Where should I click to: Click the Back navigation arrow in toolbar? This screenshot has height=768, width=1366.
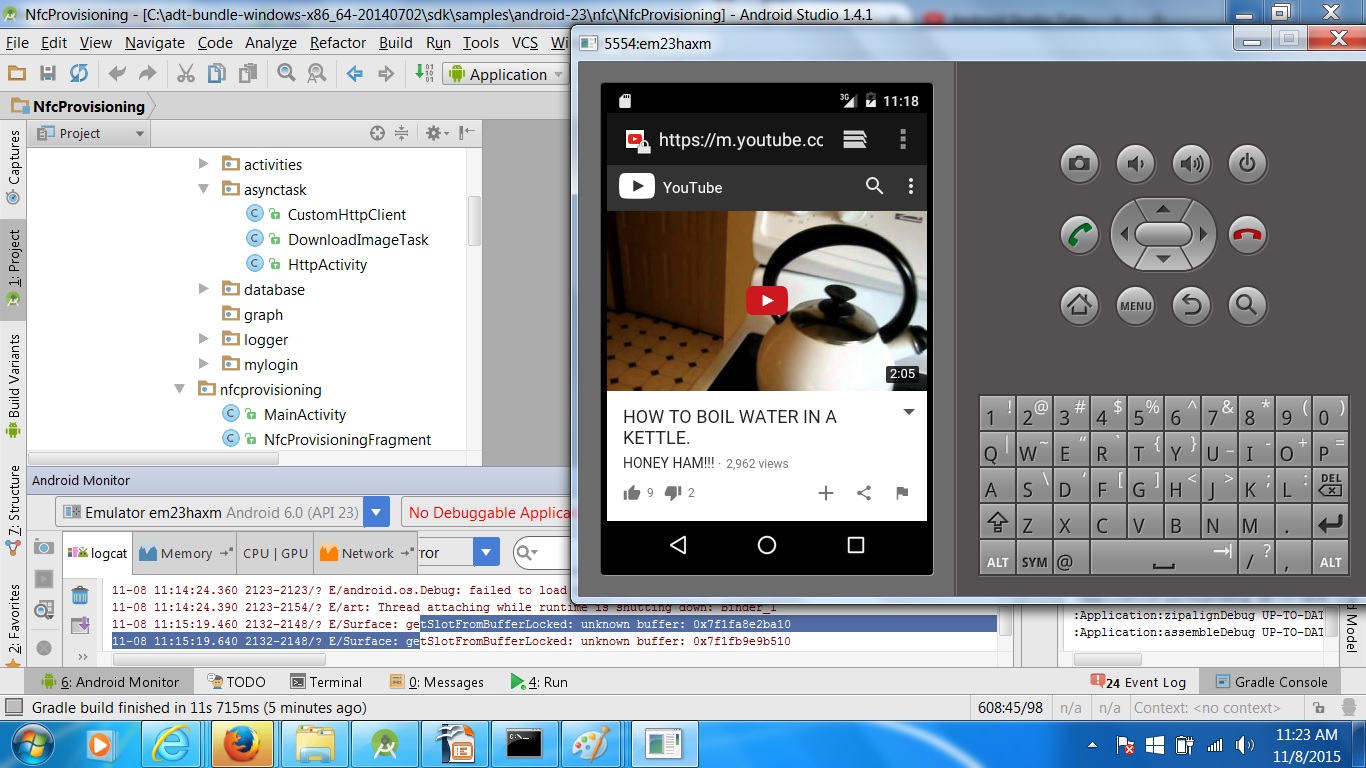pos(354,73)
